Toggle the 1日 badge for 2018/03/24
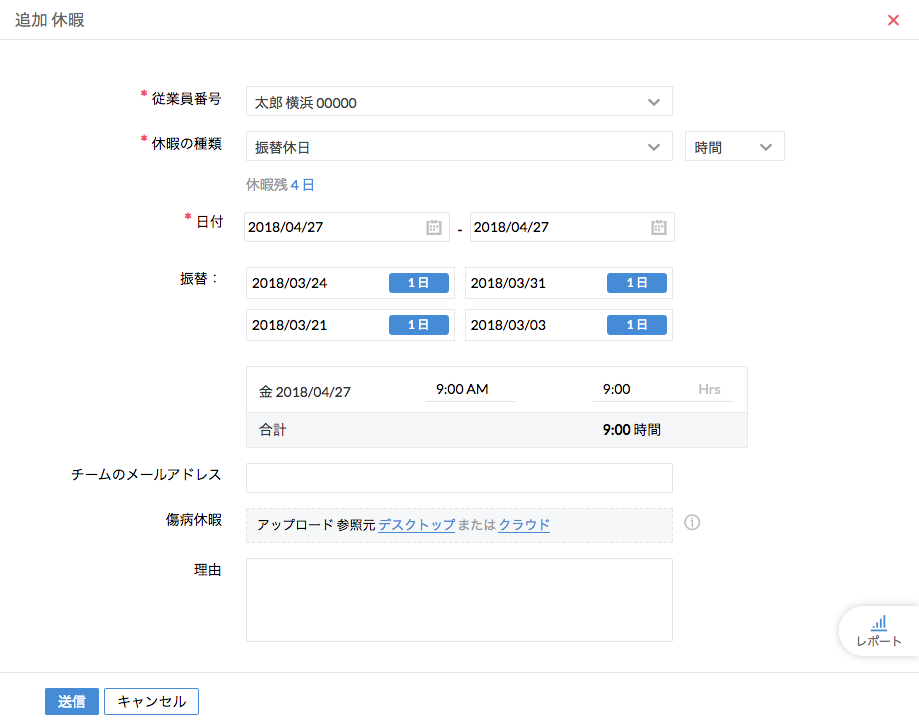Image resolution: width=919 pixels, height=728 pixels. pyautogui.click(x=418, y=283)
